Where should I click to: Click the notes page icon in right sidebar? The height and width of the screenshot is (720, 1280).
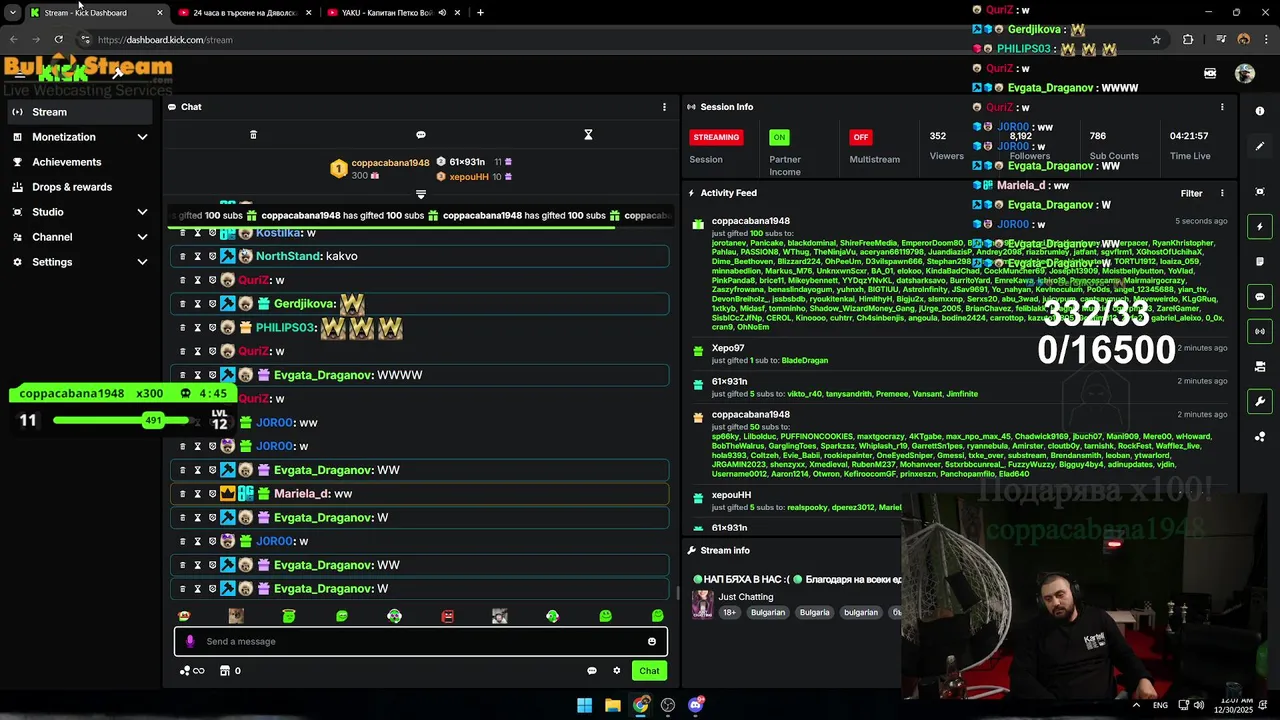tap(1260, 262)
